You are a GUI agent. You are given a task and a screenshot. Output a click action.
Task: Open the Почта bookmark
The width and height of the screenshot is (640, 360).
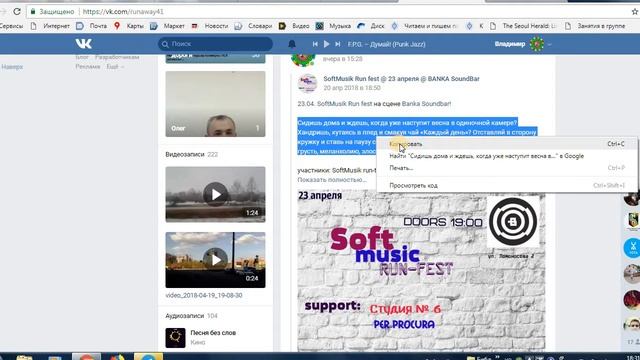pos(91,26)
